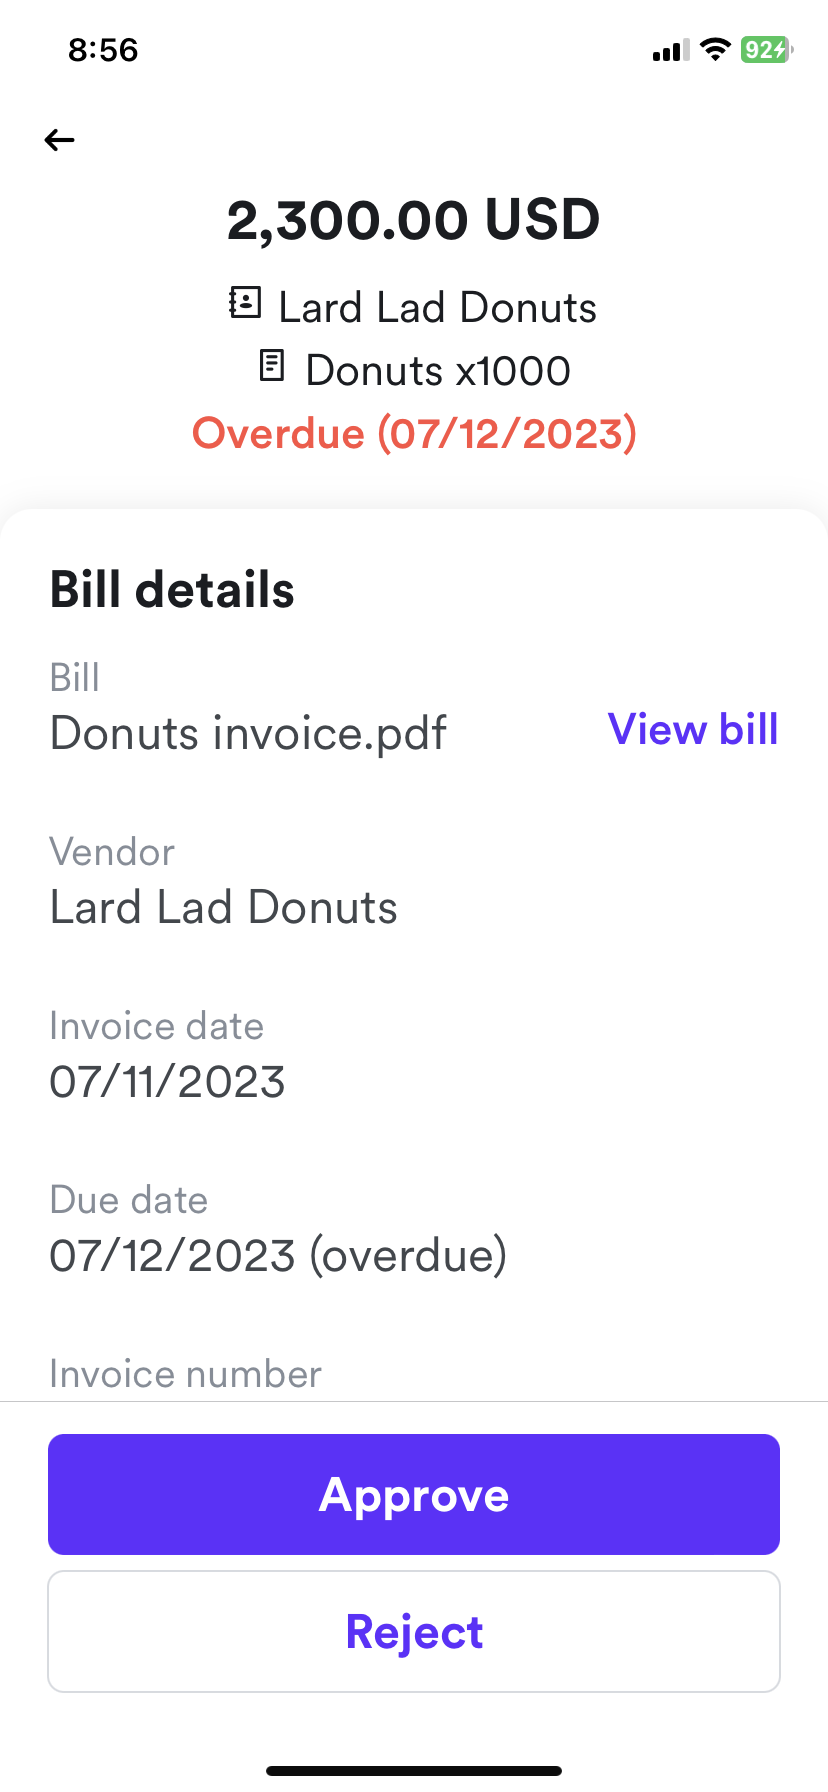Click the 2,300.00 USD amount
828x1792 pixels.
pos(414,220)
